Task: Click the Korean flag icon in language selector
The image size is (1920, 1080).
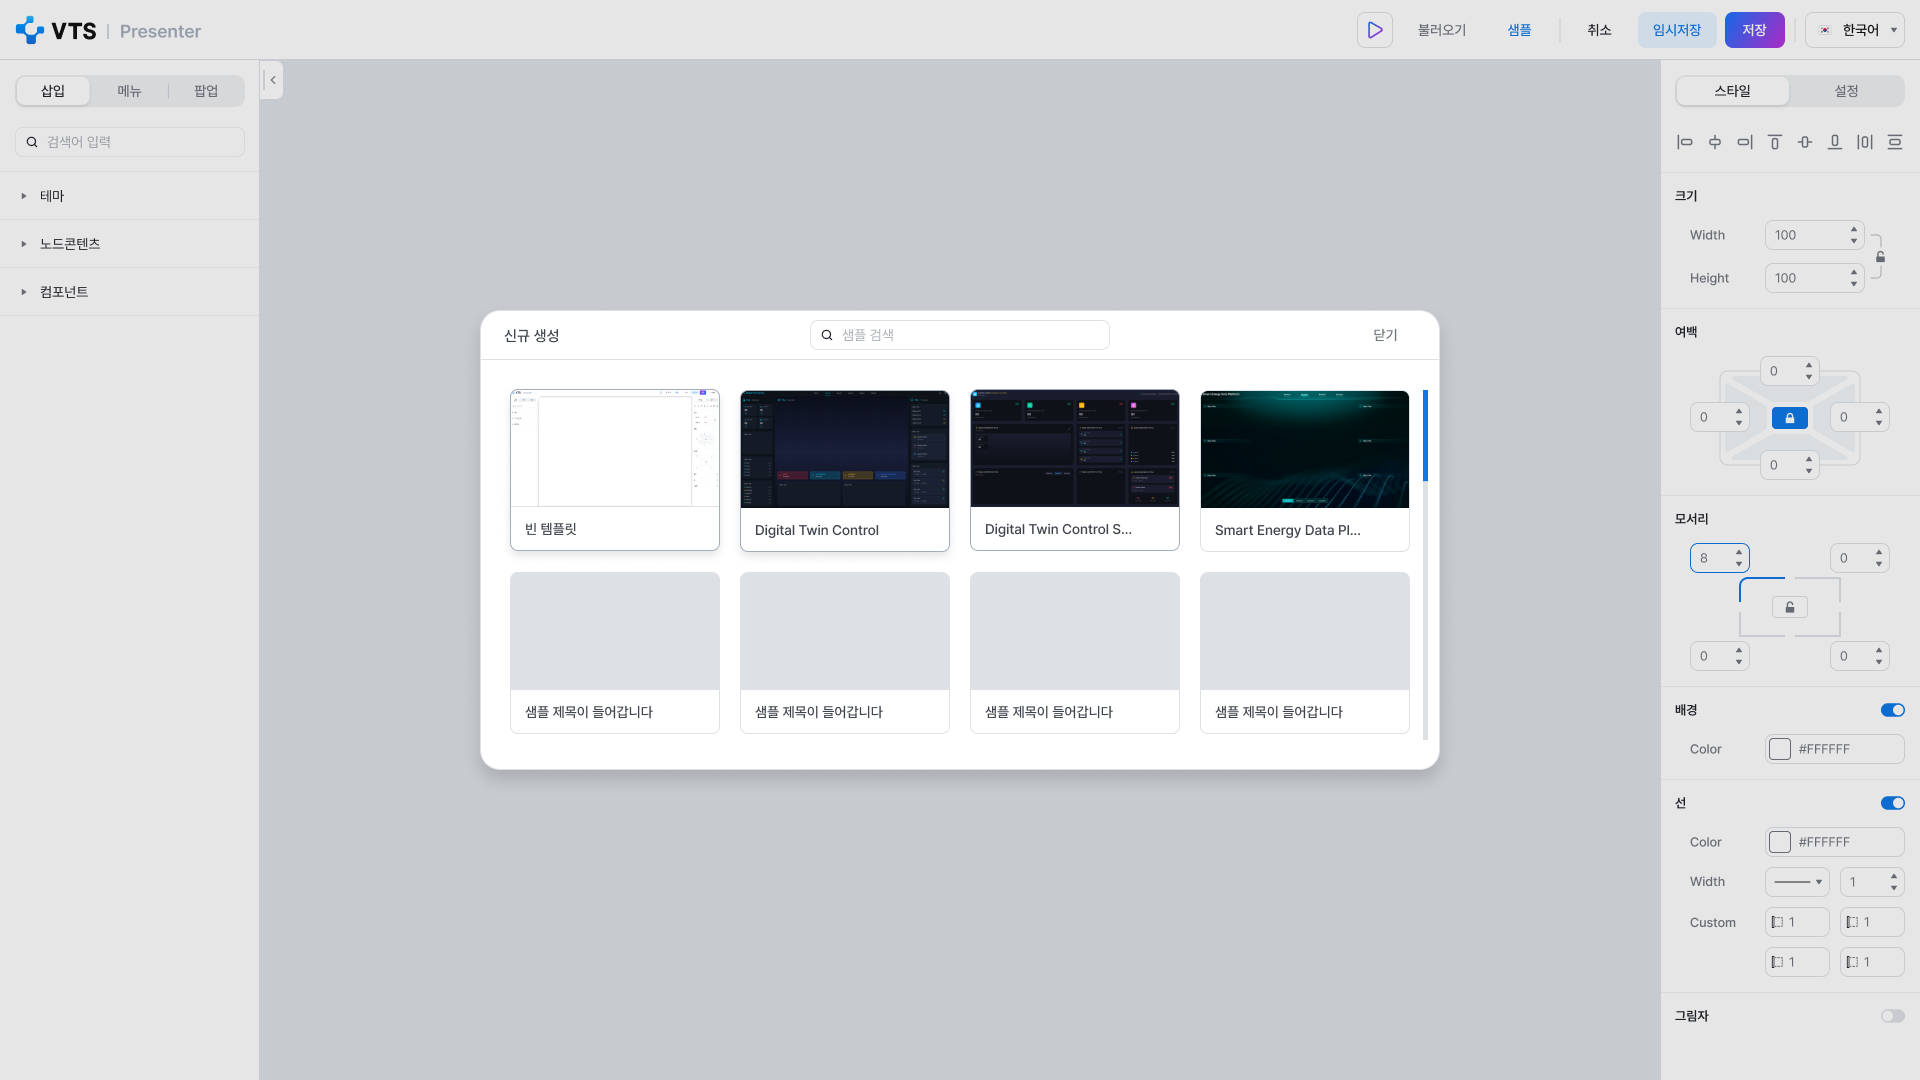Action: (x=1825, y=30)
